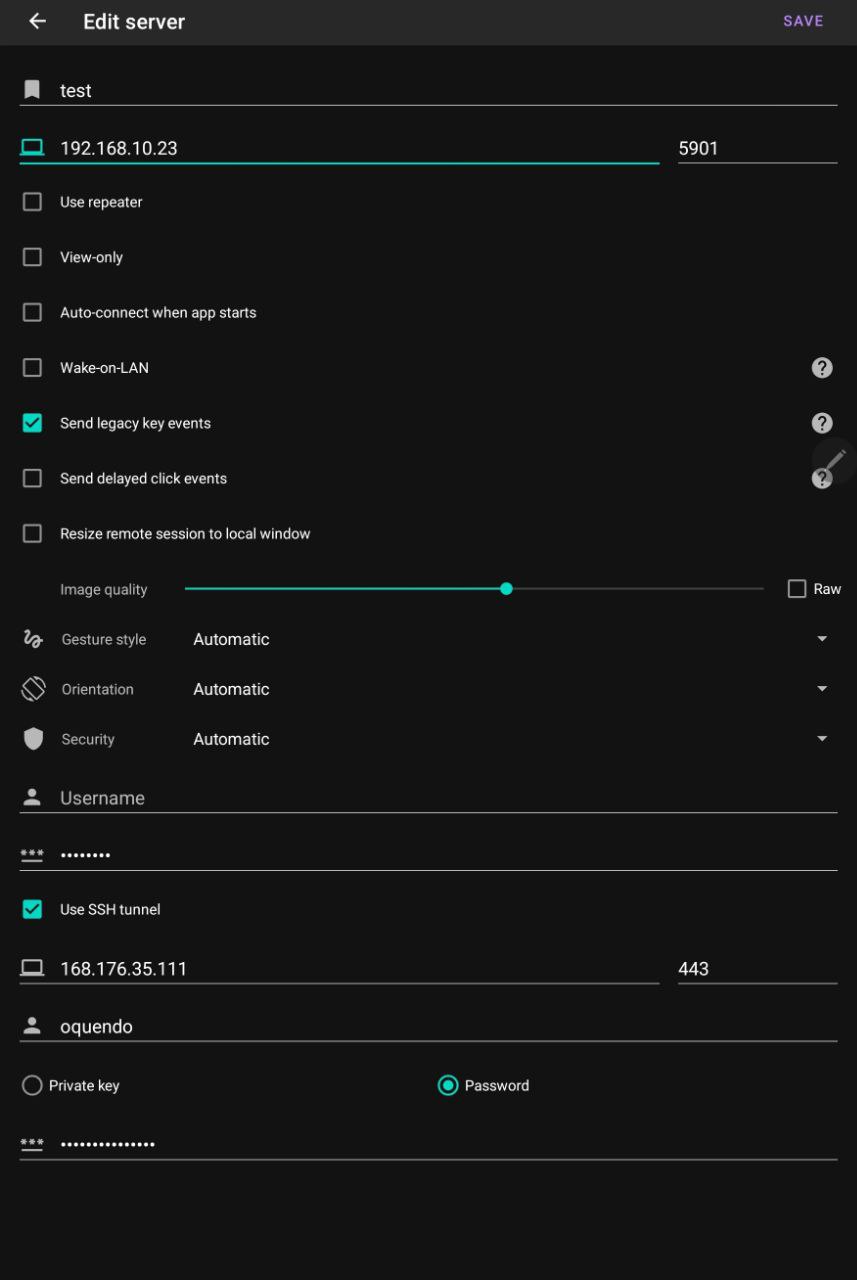The image size is (857, 1280).
Task: Click the security shield icon
Action: click(32, 739)
